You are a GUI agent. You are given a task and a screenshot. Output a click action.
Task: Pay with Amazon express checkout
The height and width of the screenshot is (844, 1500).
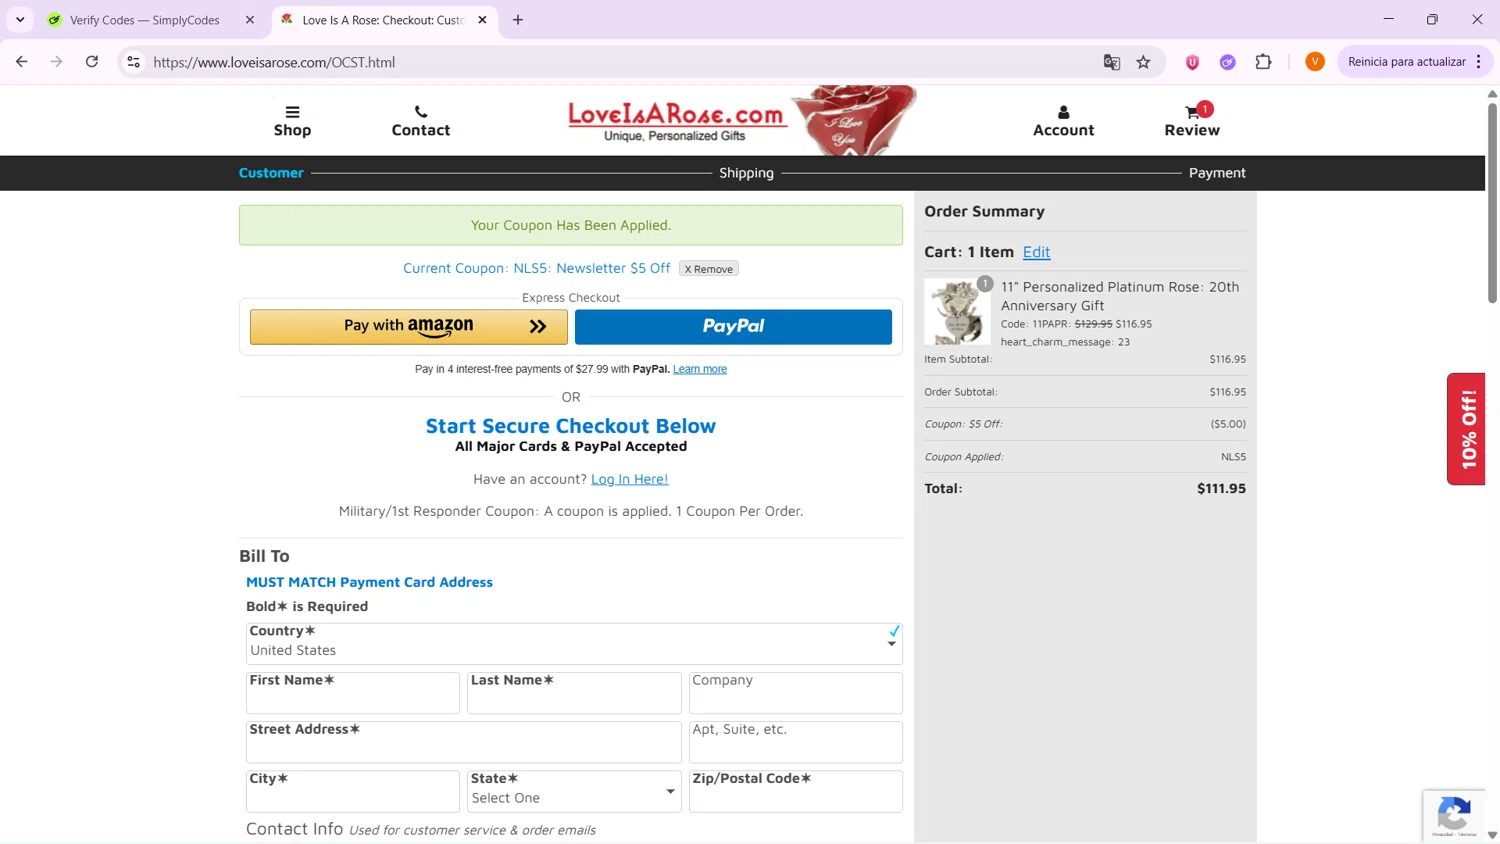tap(409, 327)
